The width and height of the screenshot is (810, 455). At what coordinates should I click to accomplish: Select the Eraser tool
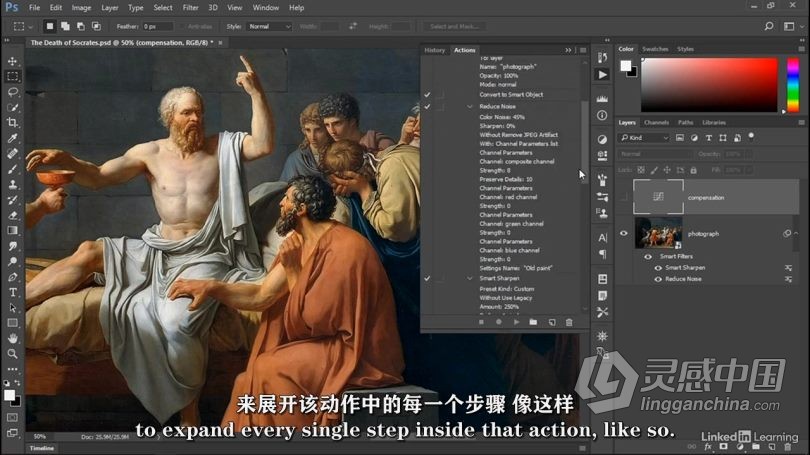click(x=12, y=215)
